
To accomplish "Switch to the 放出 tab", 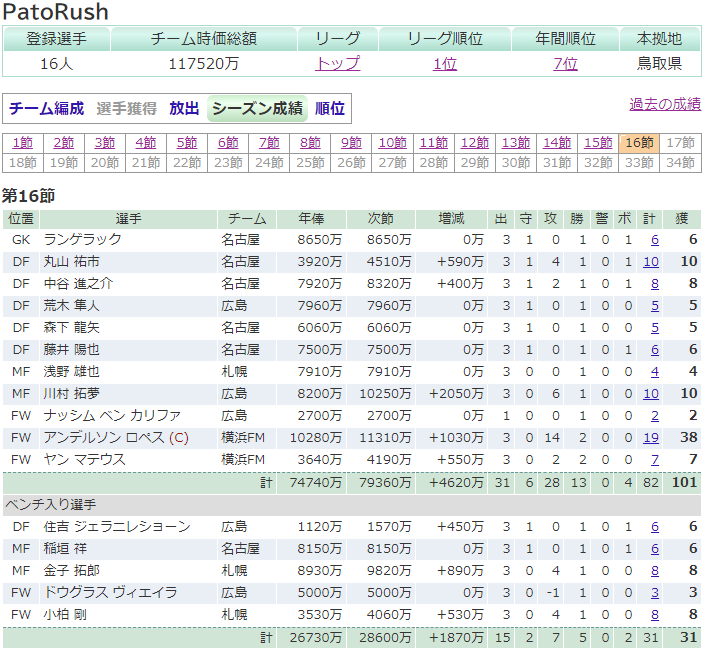I will 184,108.
